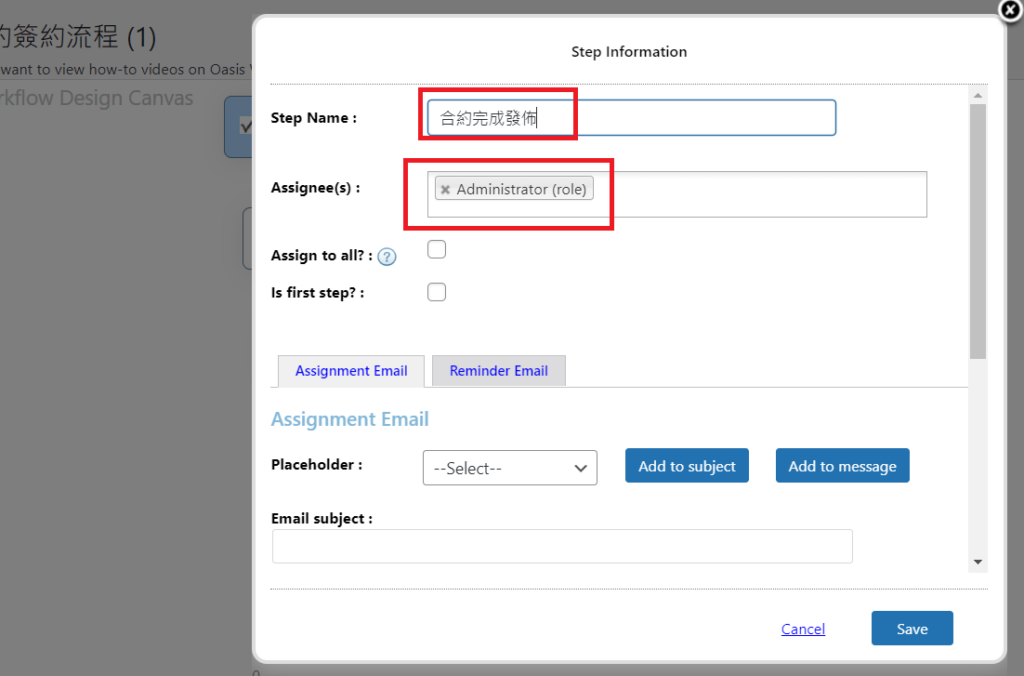
Task: Check the Is first step checkbox
Action: tap(437, 292)
